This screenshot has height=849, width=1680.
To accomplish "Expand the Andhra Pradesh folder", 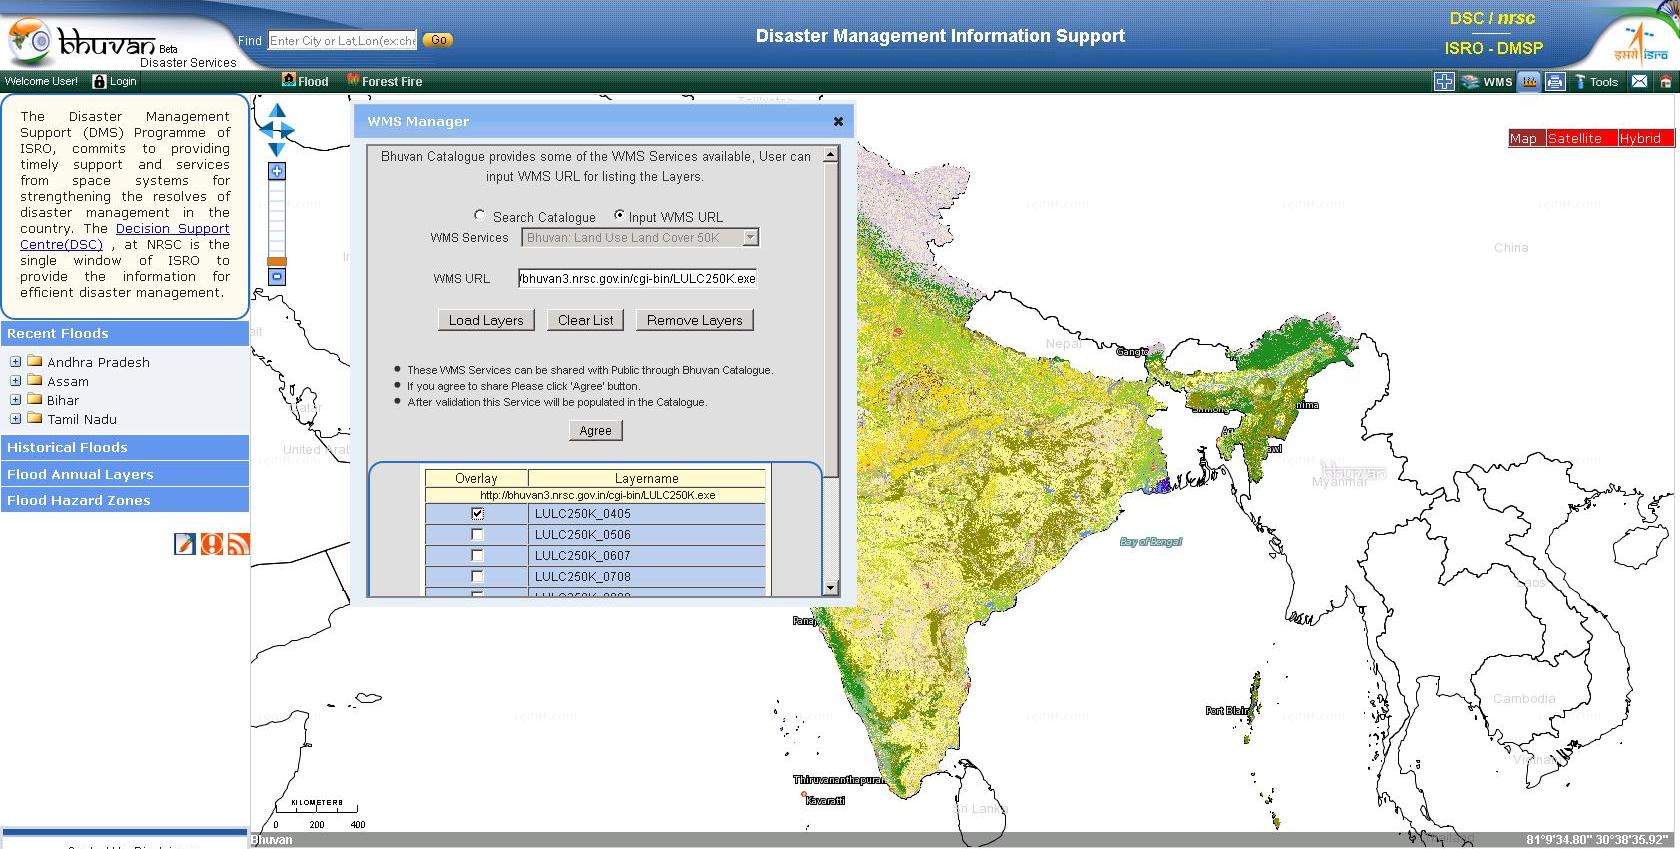I will pyautogui.click(x=15, y=362).
